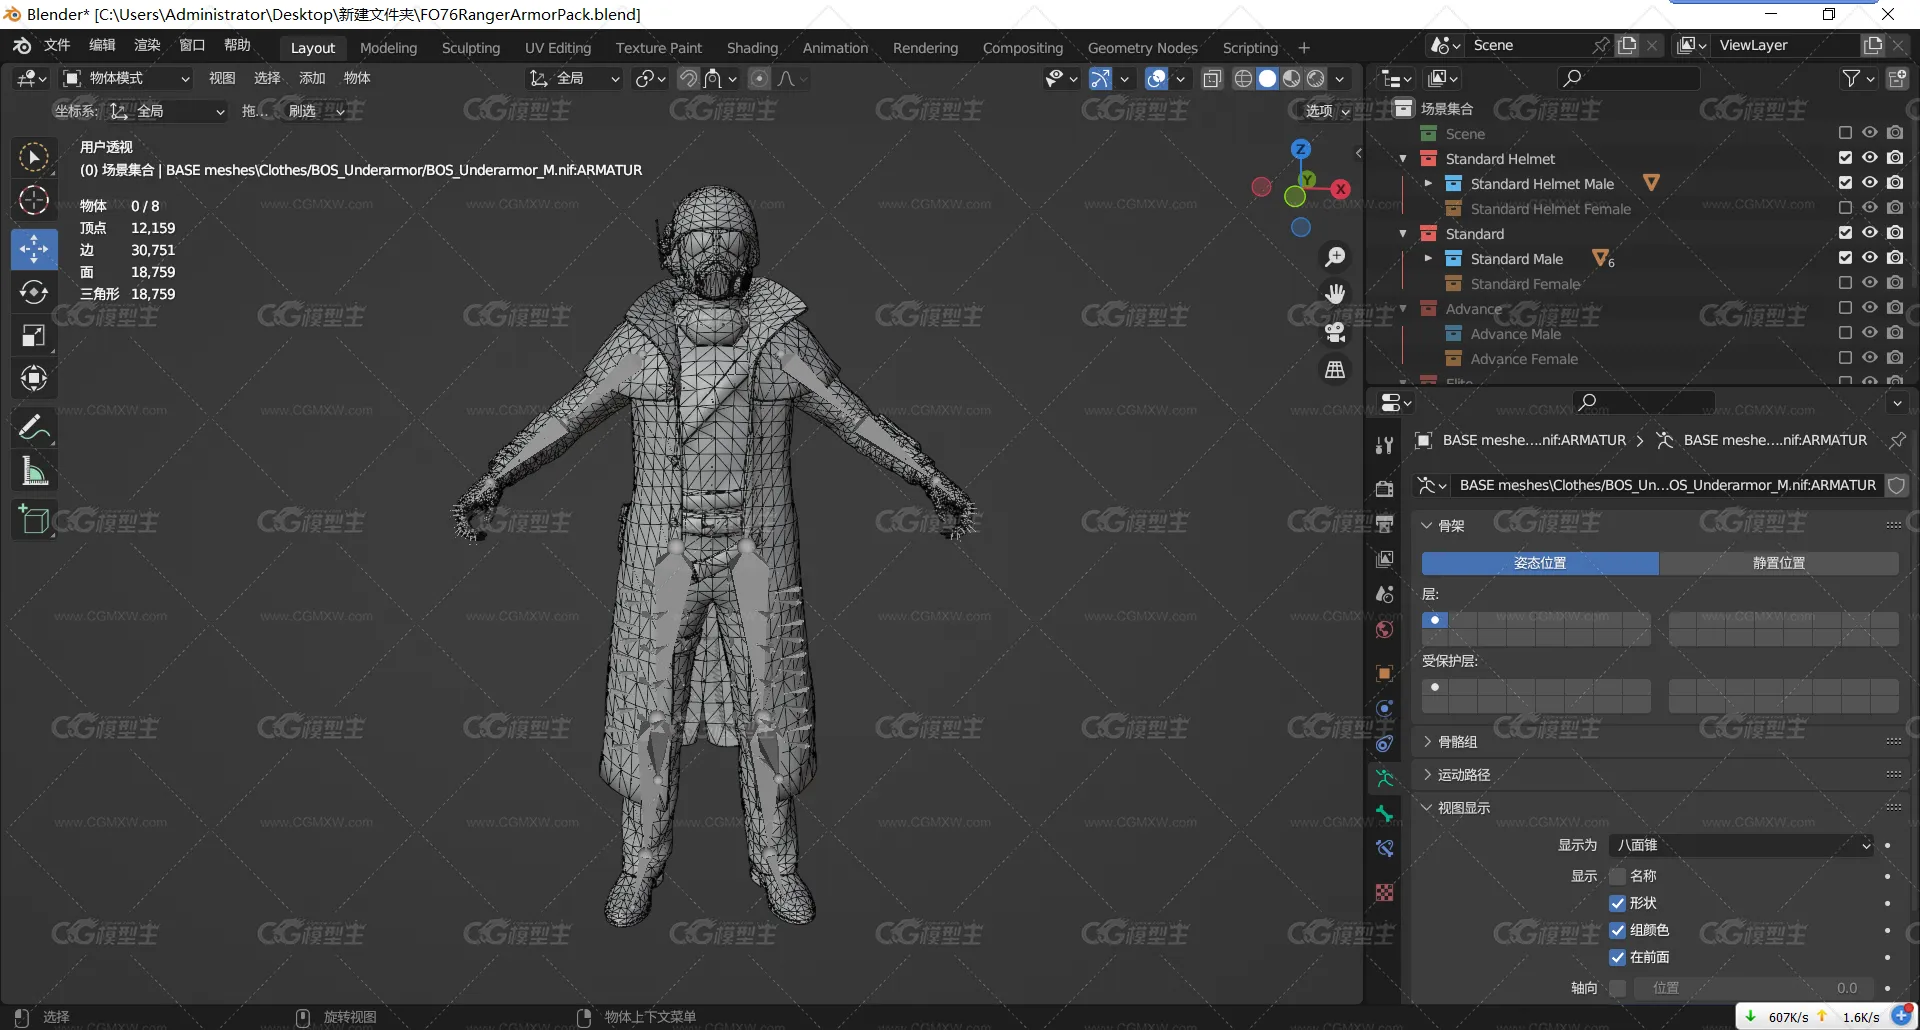Image resolution: width=1920 pixels, height=1030 pixels.
Task: Open the Object Constraints properties tab
Action: click(1384, 743)
